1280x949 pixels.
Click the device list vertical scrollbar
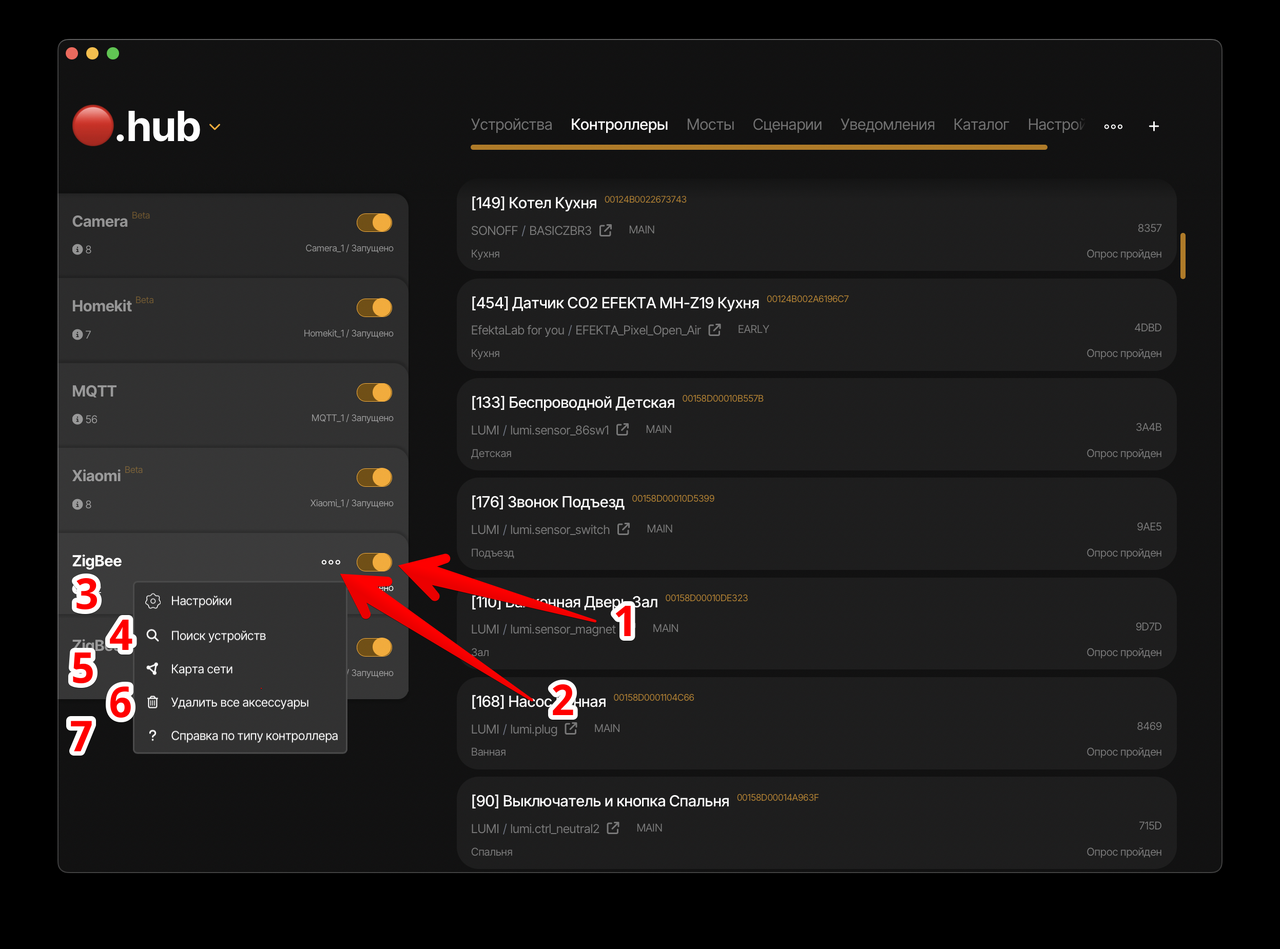1183,256
